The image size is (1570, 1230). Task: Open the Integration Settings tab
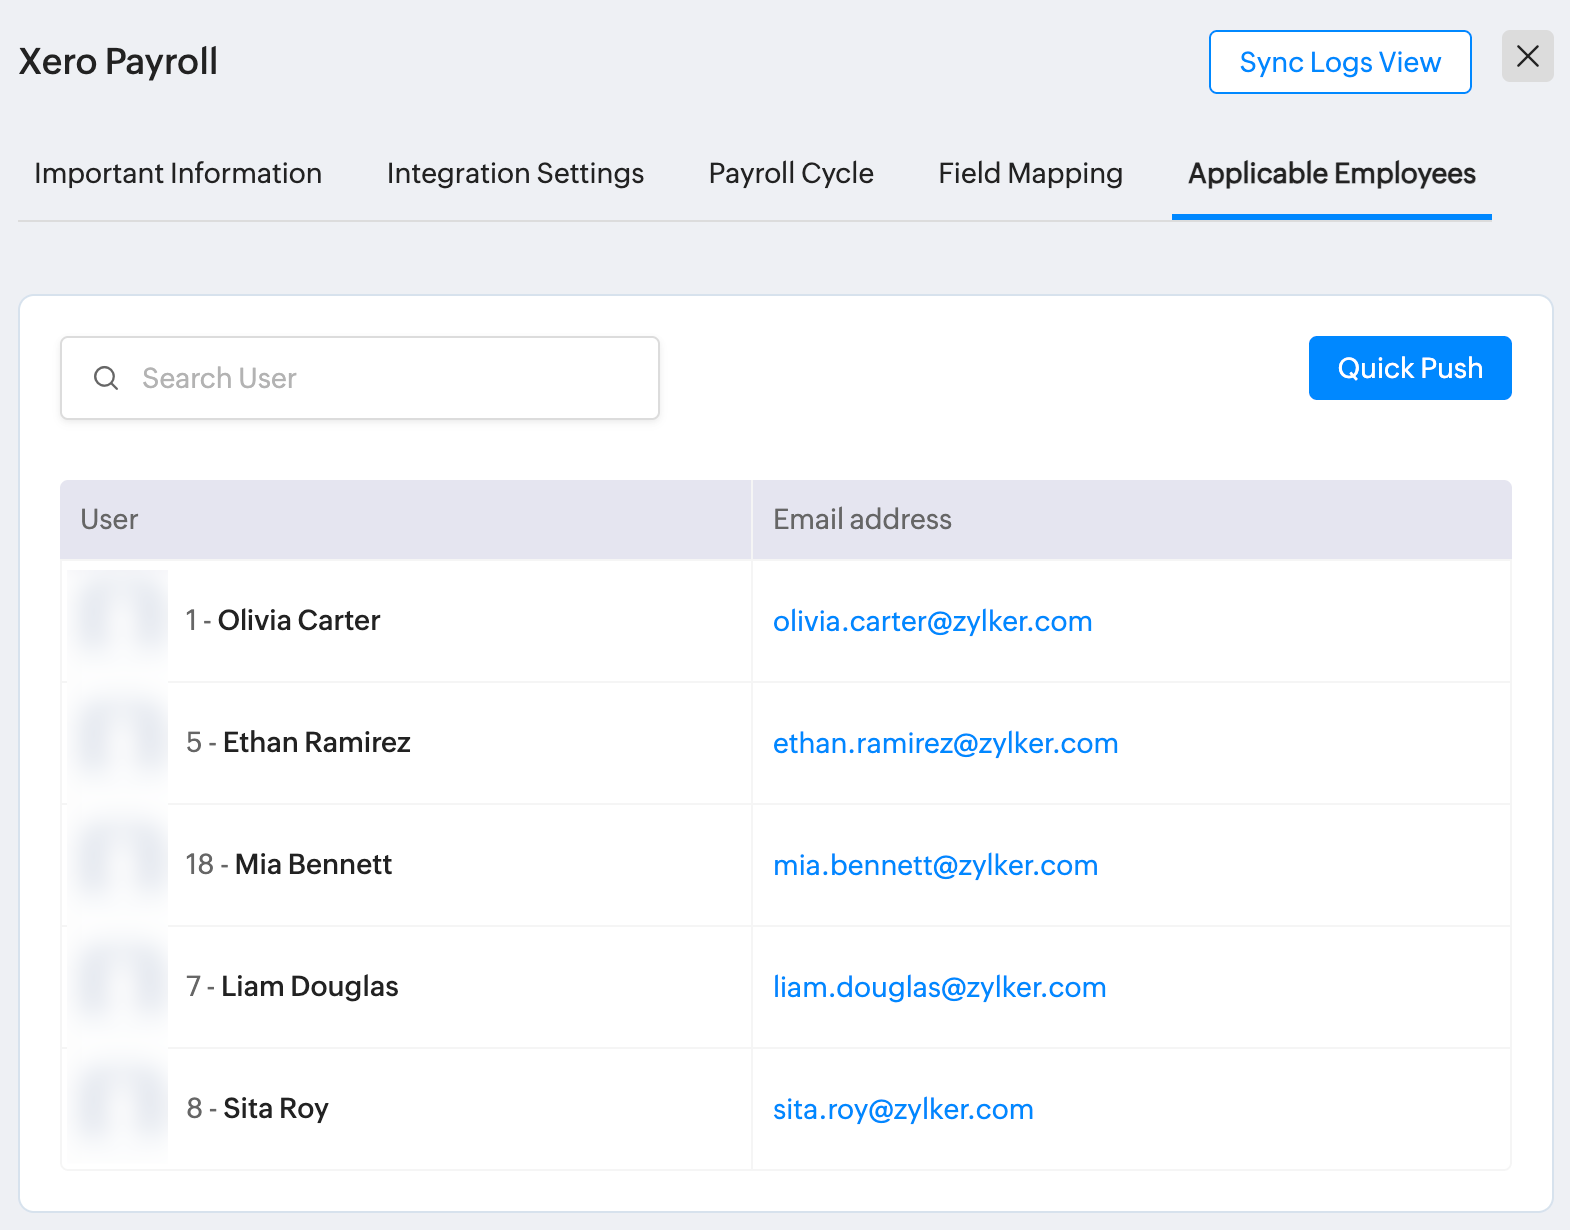[515, 173]
